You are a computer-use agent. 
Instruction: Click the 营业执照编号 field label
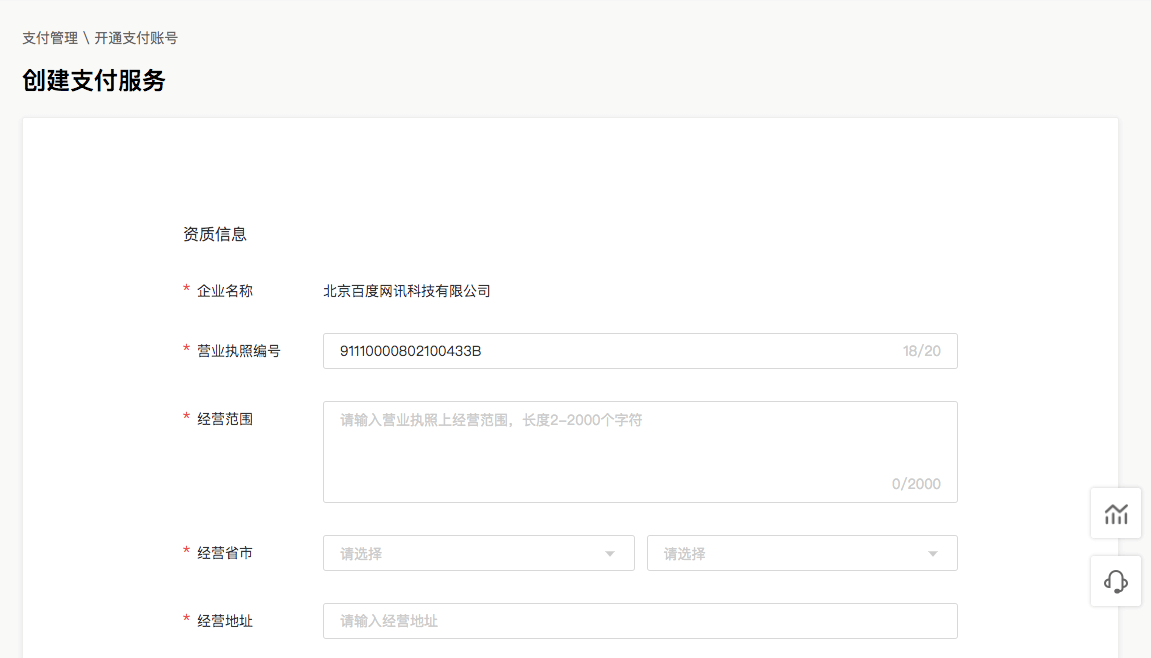coord(240,351)
